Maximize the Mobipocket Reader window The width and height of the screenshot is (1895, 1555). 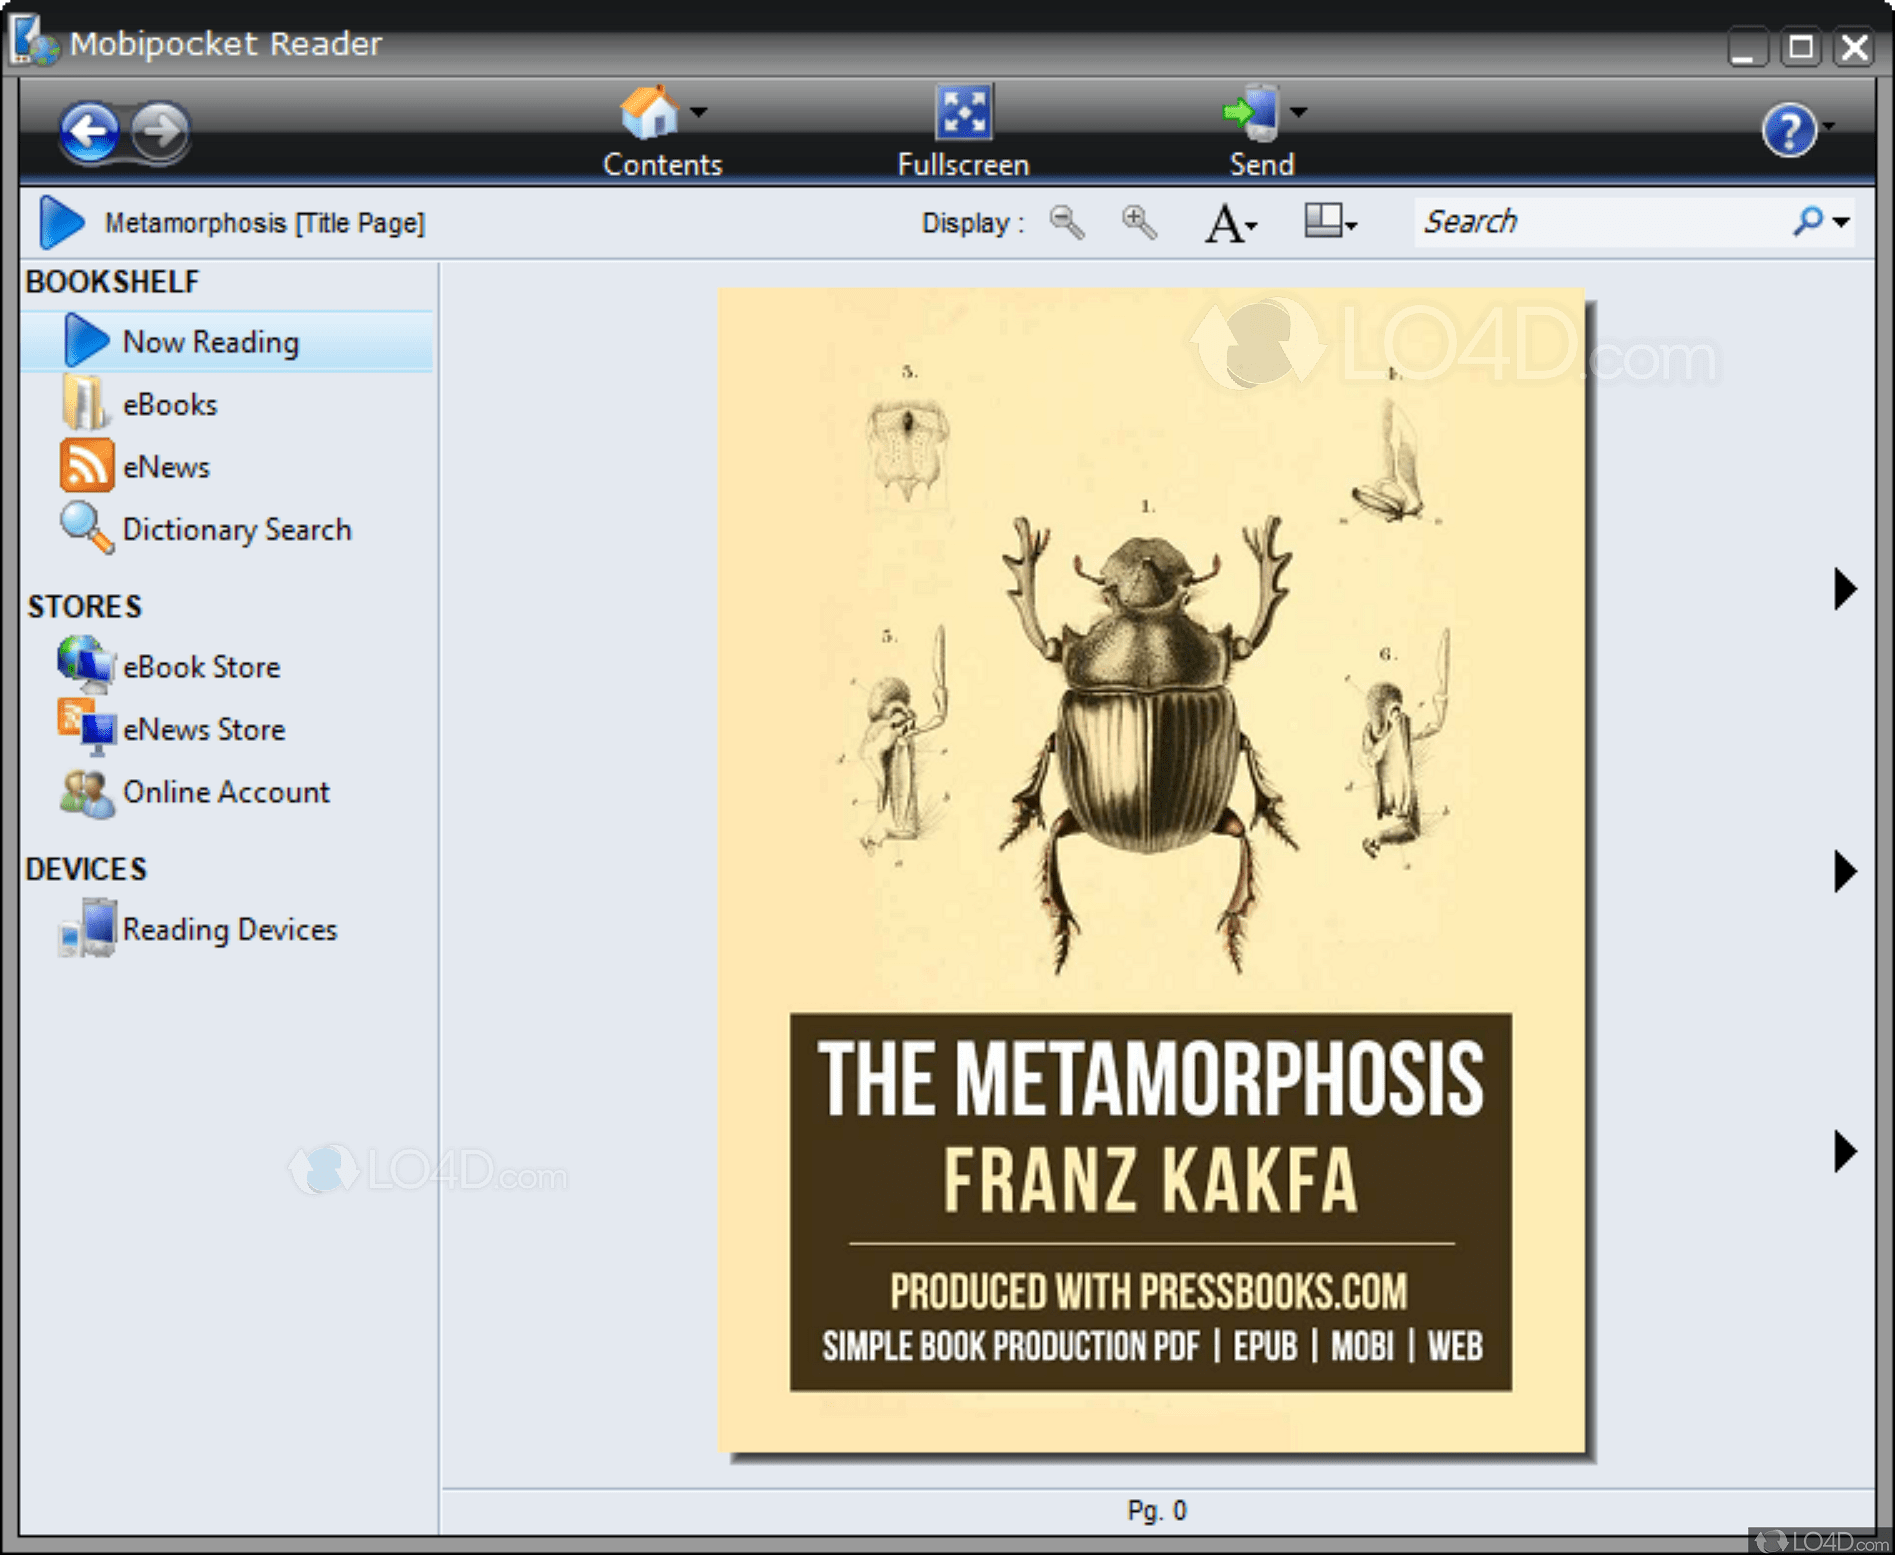[x=1801, y=47]
